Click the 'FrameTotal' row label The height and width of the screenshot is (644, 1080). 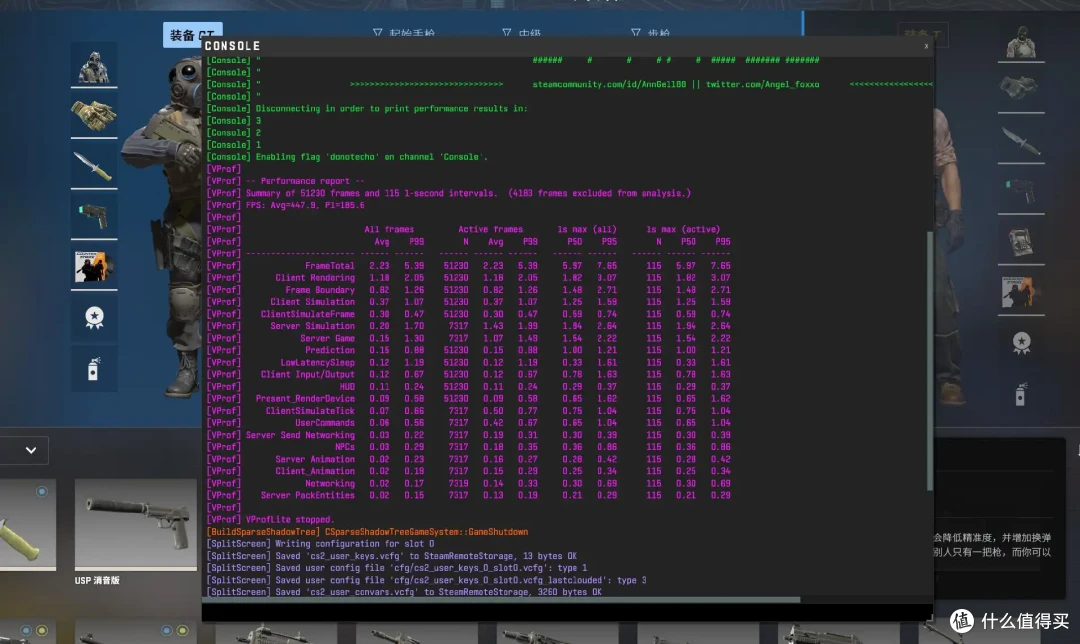pyautogui.click(x=329, y=266)
